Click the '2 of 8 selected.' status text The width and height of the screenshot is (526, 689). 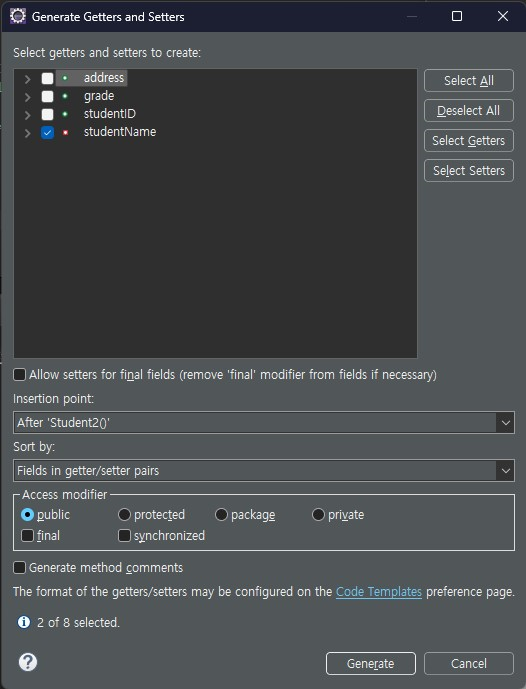[78, 622]
